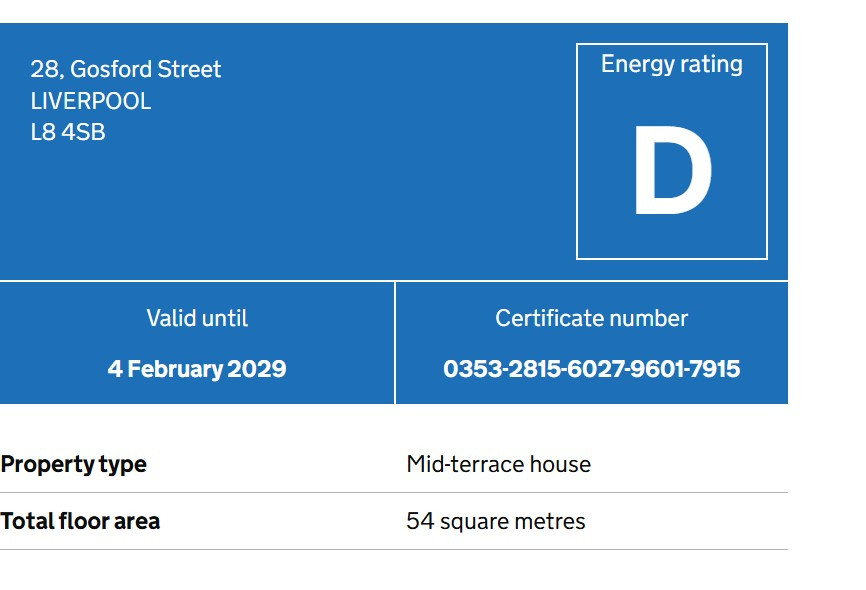866x590 pixels.
Task: Click the address line 28, Gosford Street
Action: point(126,70)
